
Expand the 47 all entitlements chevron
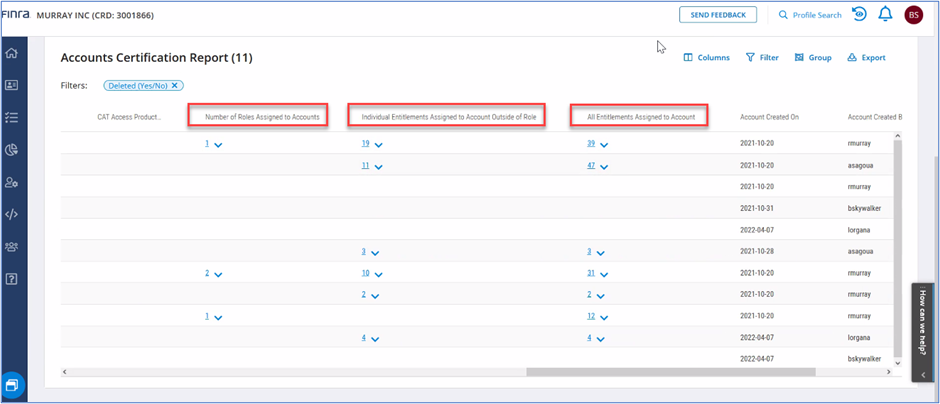point(604,166)
